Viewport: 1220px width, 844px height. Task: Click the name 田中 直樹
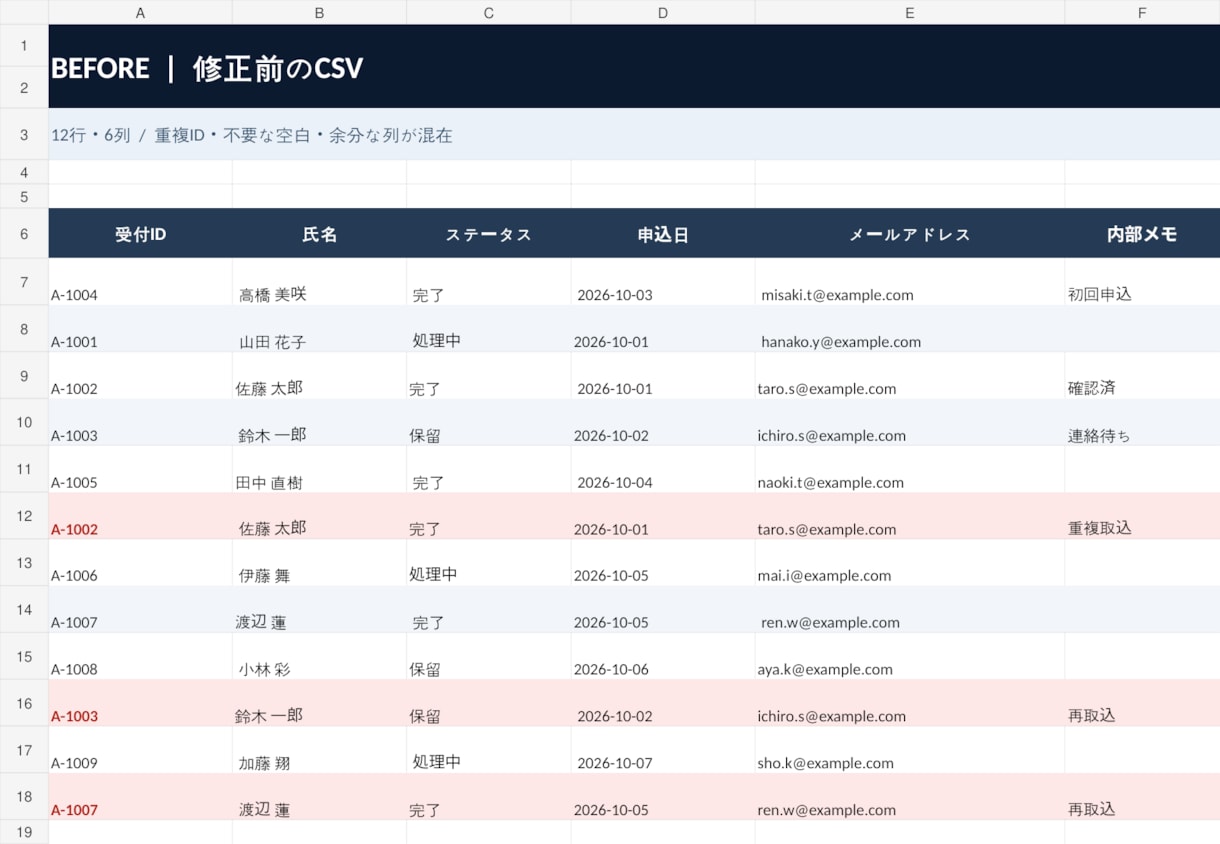click(269, 482)
